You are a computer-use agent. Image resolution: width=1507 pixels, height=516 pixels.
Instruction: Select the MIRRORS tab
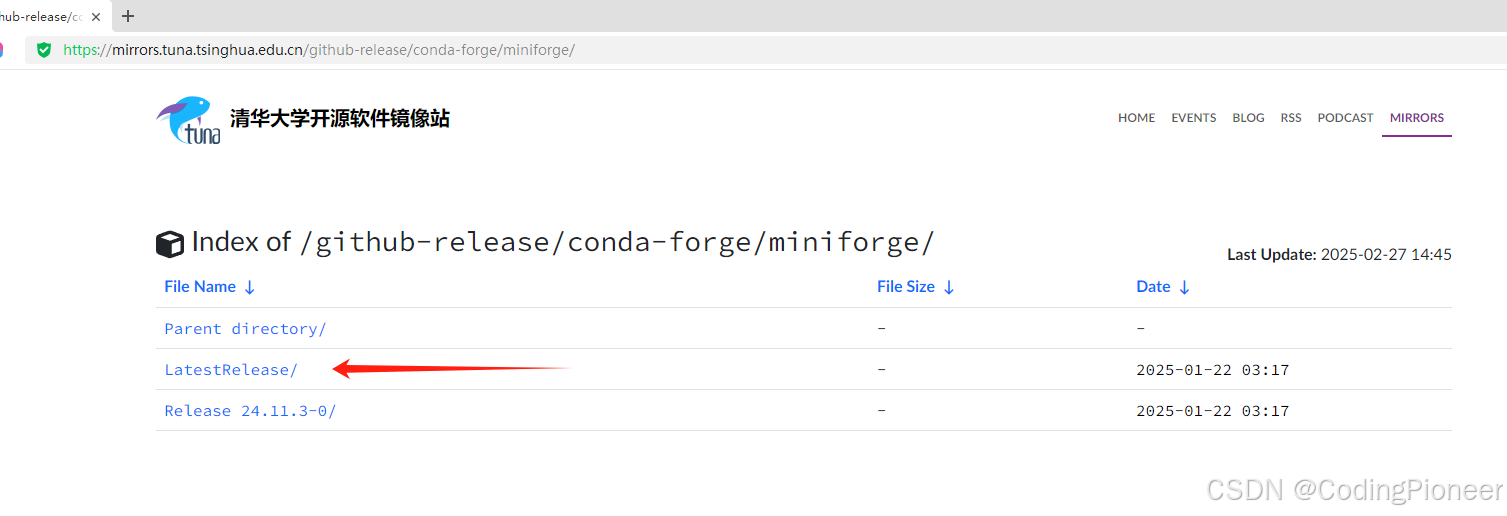(x=1417, y=118)
